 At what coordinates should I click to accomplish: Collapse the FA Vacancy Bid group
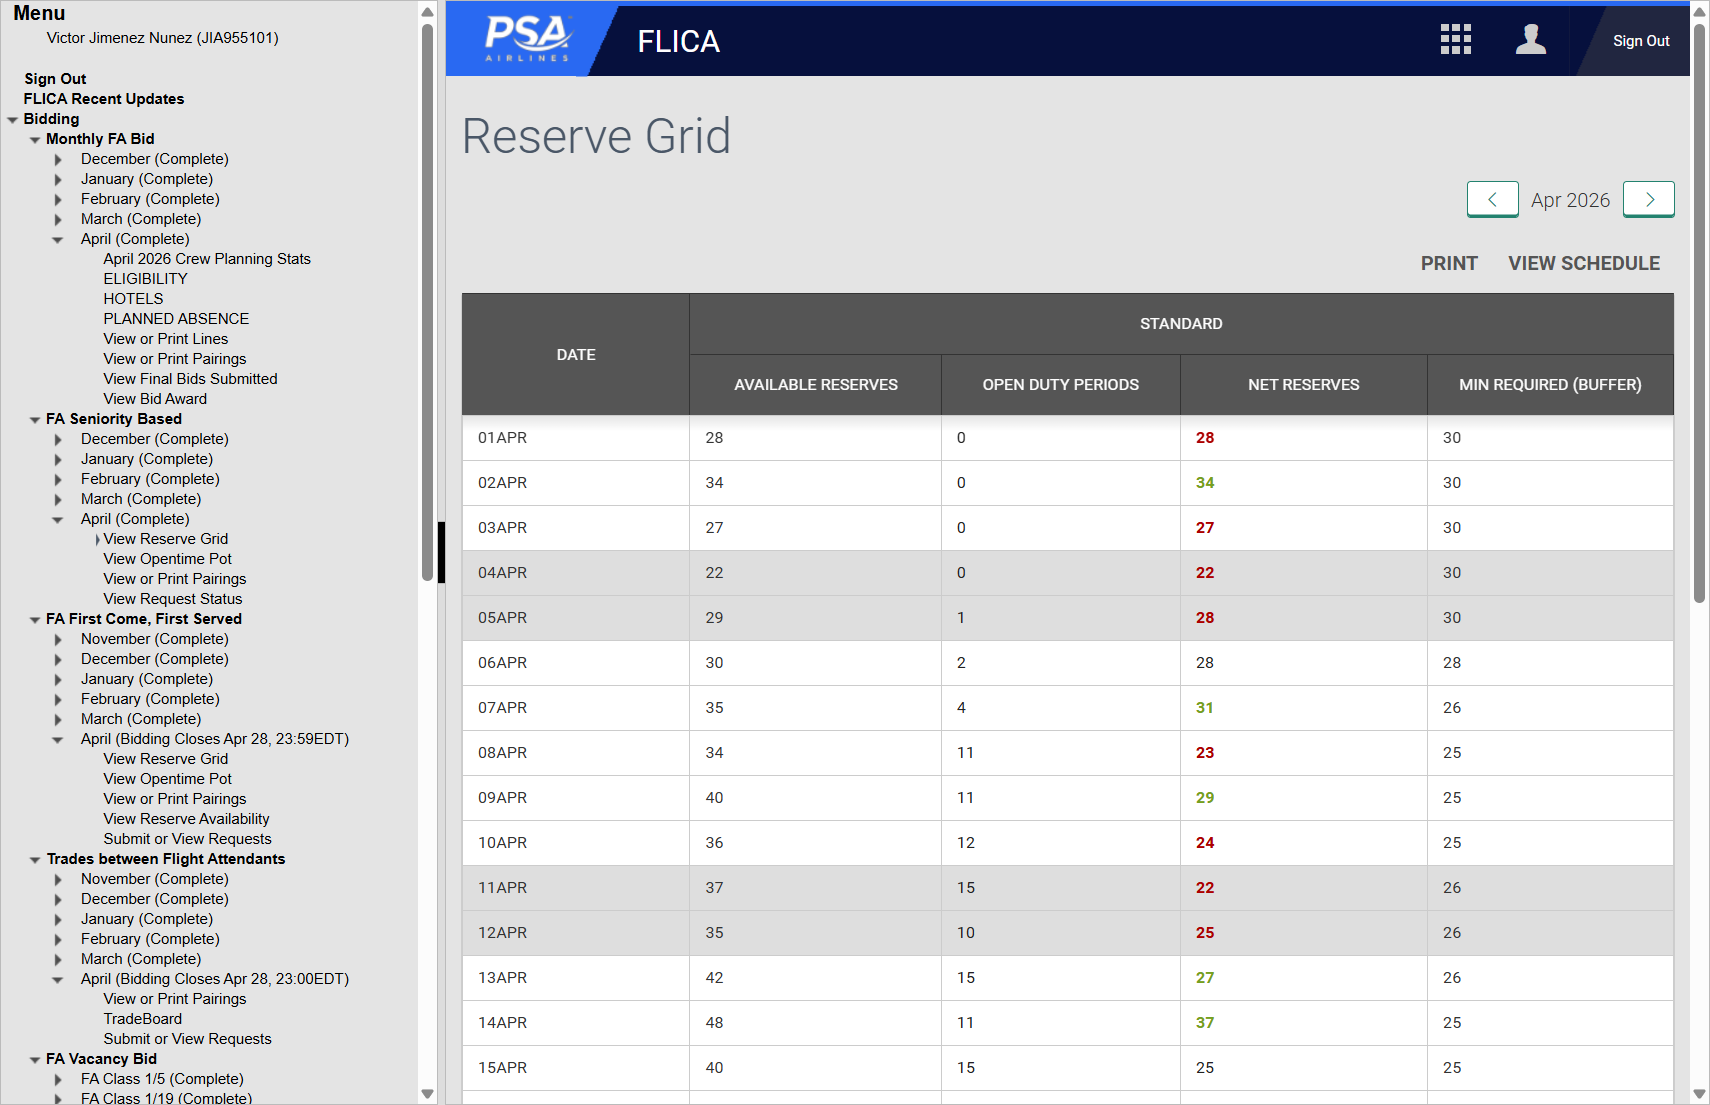click(35, 1060)
